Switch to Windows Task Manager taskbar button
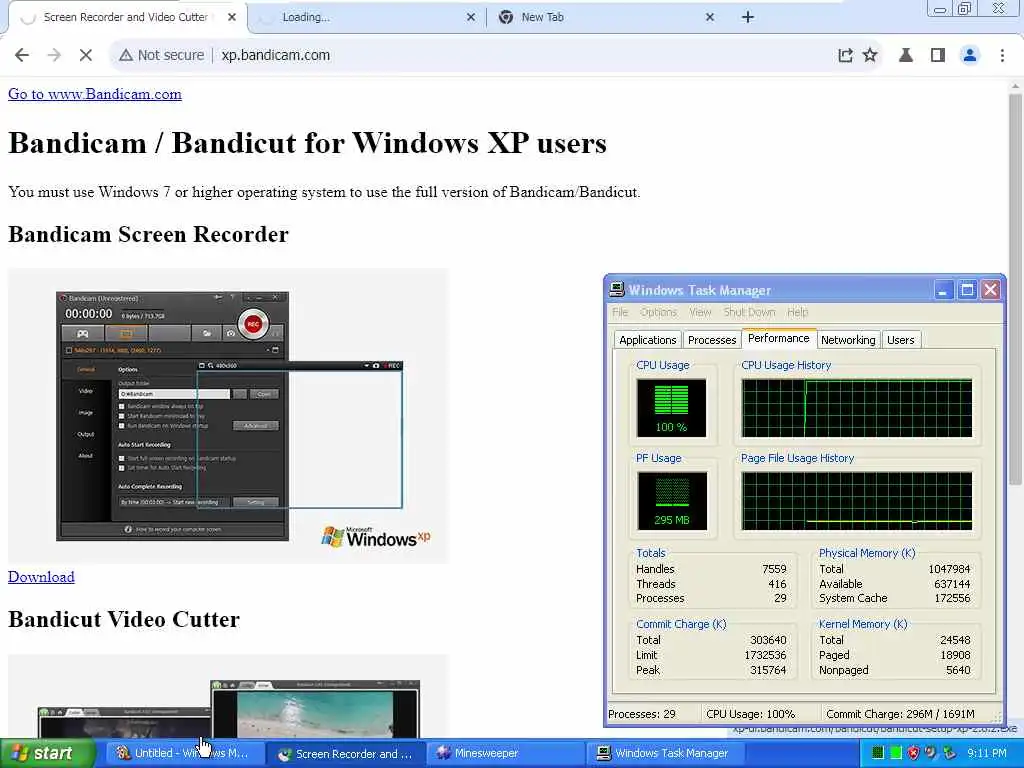 [x=667, y=754]
